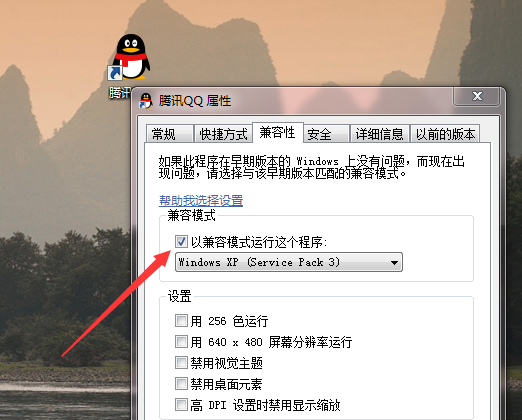The width and height of the screenshot is (522, 420).
Task: Close the 腾讯QQ 属性 dialog
Action: [477, 96]
